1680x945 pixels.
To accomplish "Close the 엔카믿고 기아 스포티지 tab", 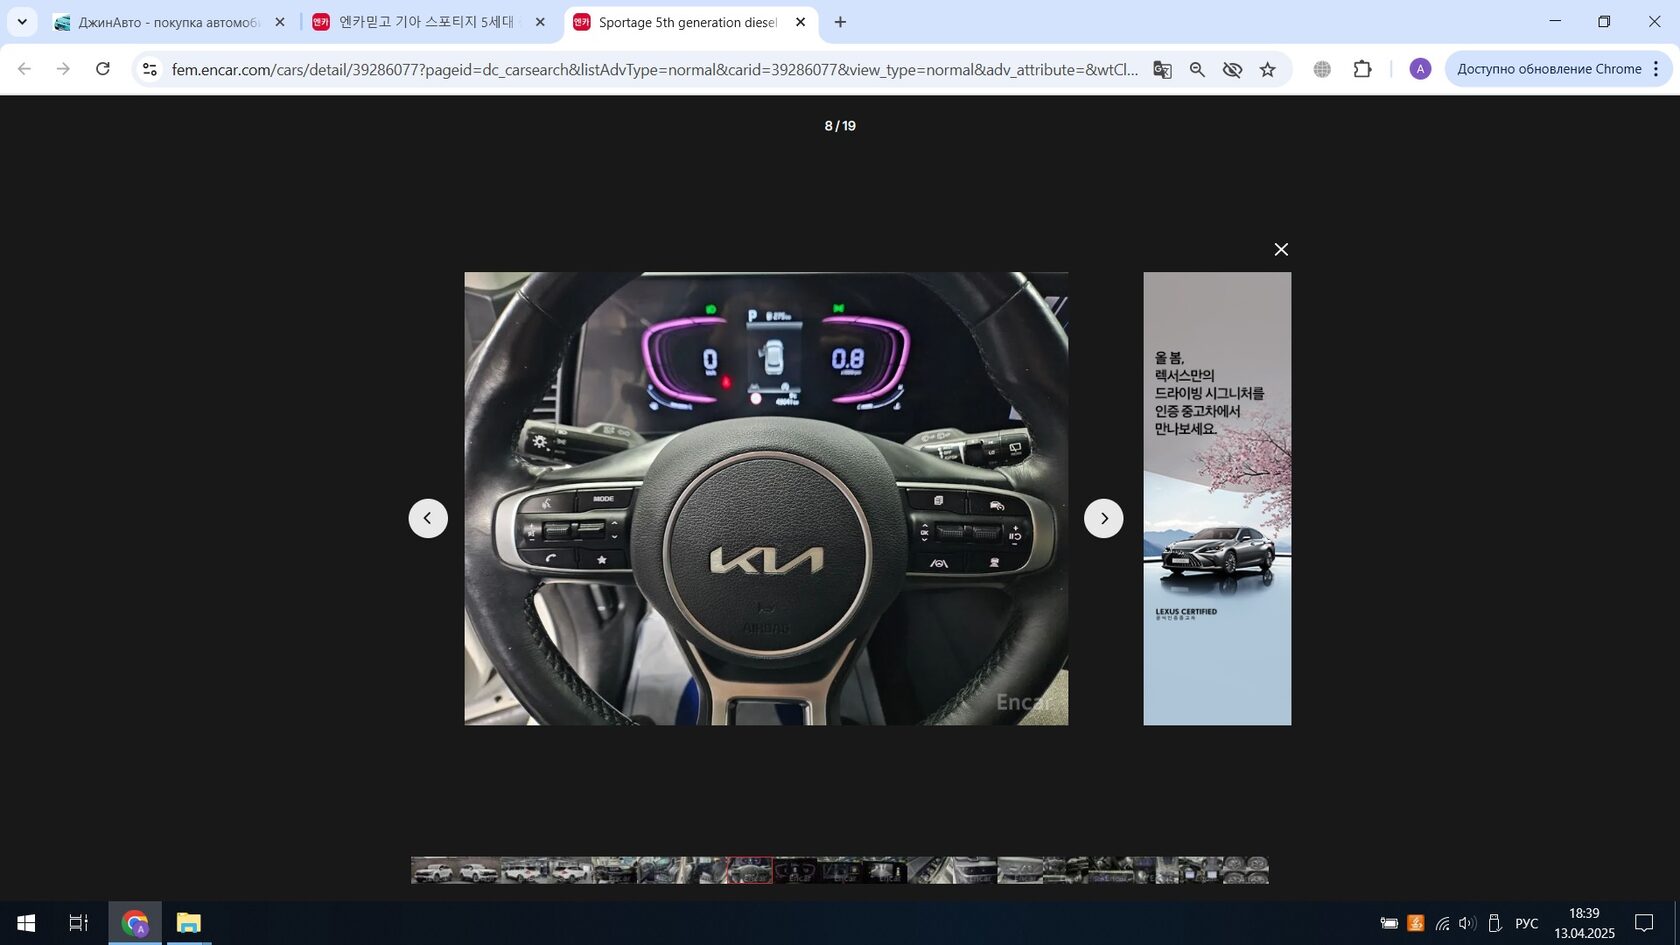I will (540, 22).
